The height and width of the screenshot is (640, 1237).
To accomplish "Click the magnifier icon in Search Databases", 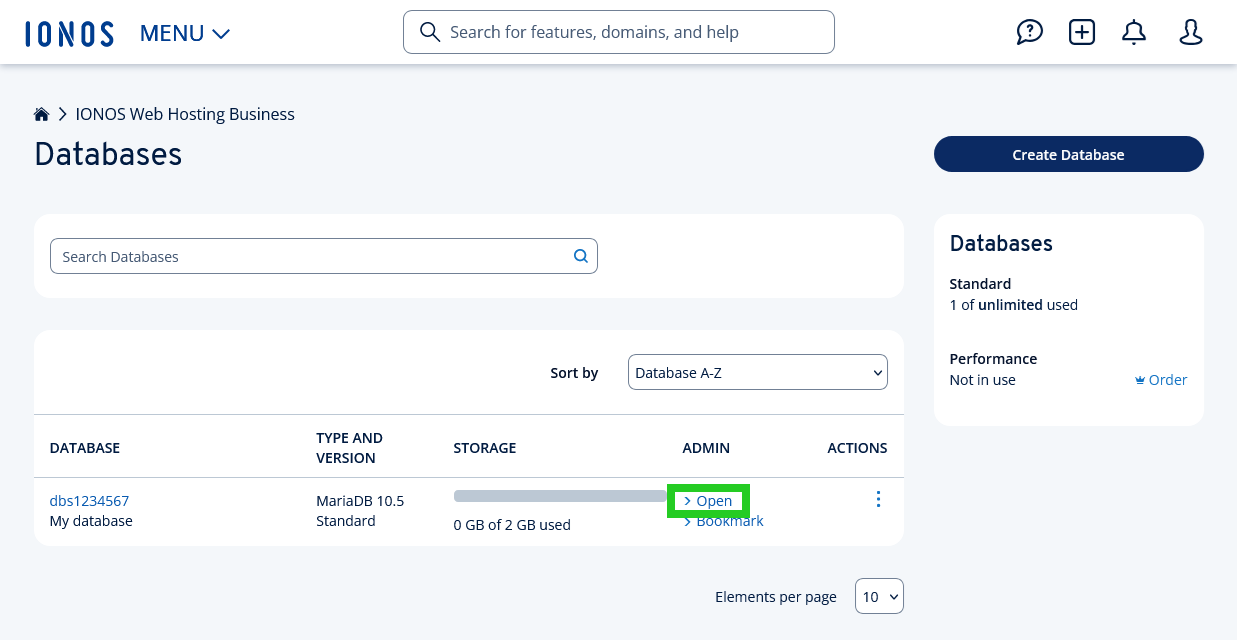I will 580,256.
